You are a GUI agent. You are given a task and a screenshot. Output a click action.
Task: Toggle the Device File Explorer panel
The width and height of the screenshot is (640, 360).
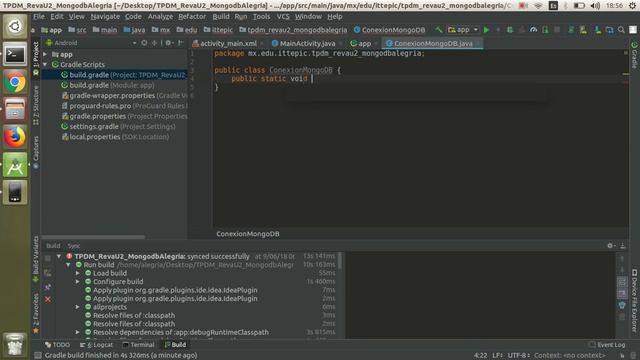pos(634,300)
